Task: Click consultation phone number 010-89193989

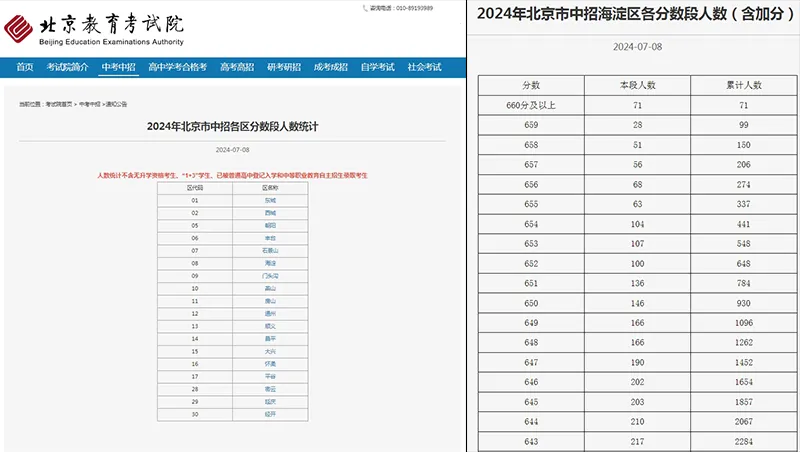Action: (x=414, y=8)
